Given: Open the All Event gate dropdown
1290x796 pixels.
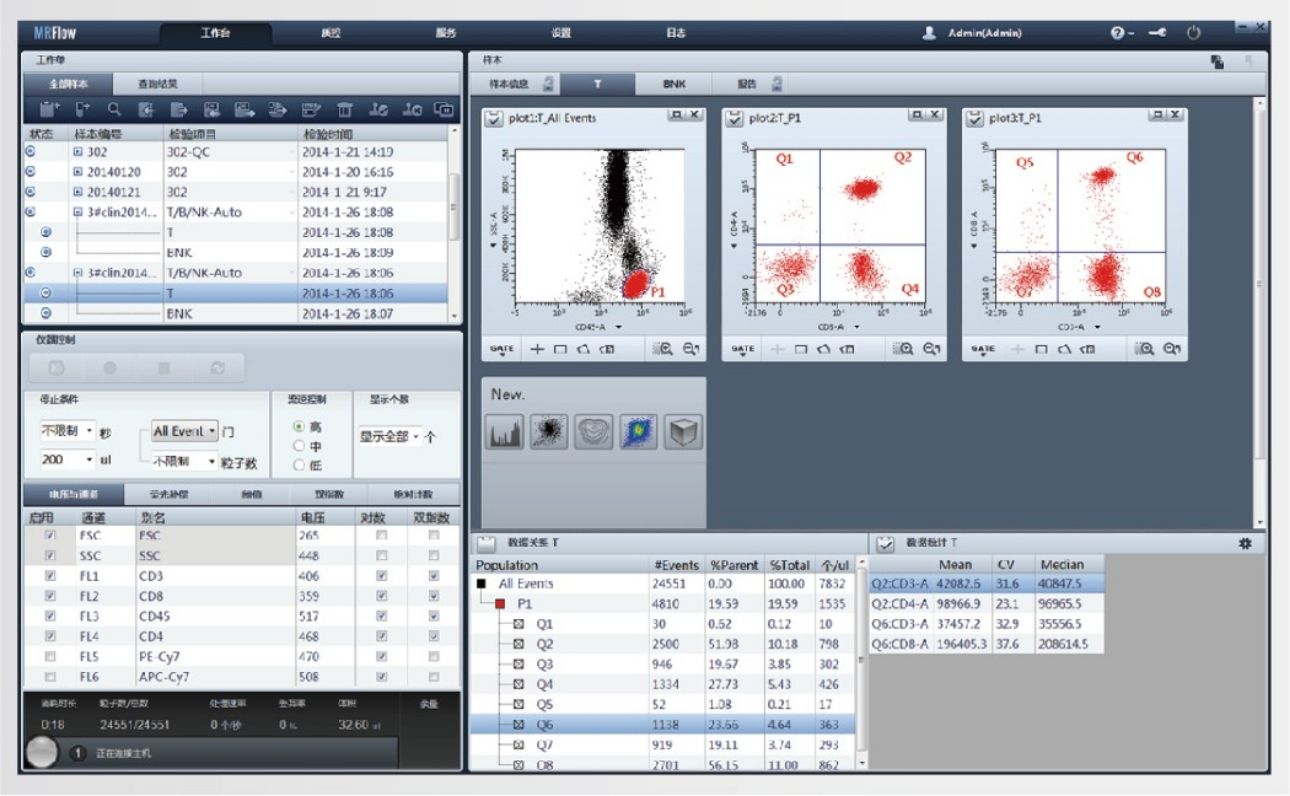Looking at the screenshot, I should pos(185,431).
